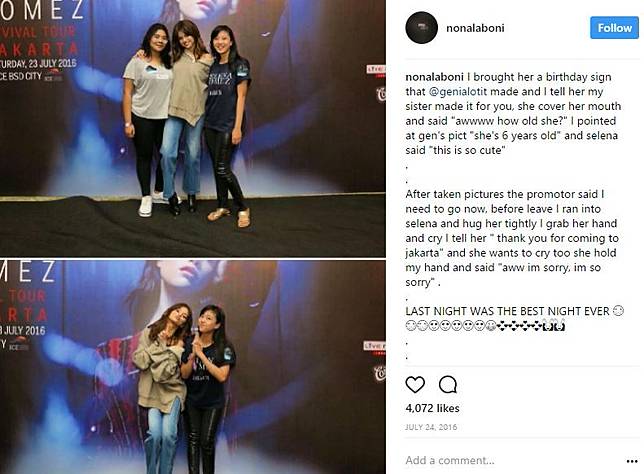
Task: Click the heart like icon
Action: pos(415,385)
